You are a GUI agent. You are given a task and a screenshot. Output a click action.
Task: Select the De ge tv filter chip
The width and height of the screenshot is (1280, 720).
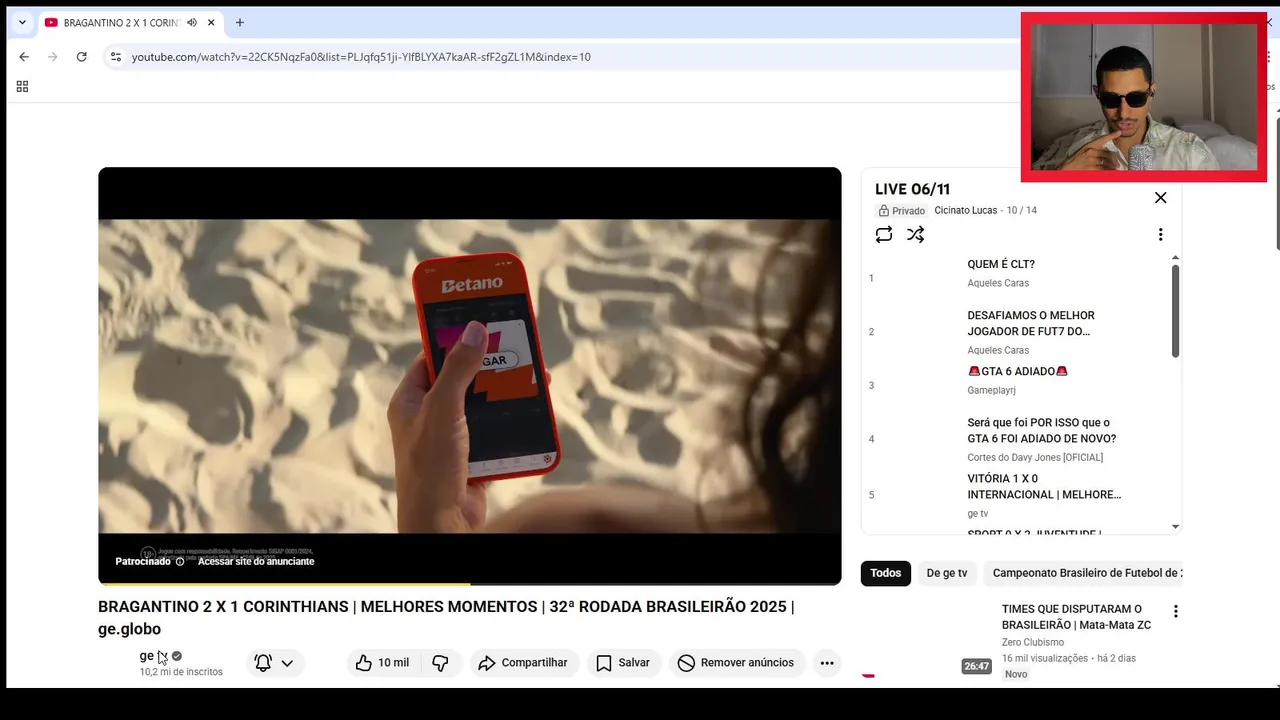point(947,573)
